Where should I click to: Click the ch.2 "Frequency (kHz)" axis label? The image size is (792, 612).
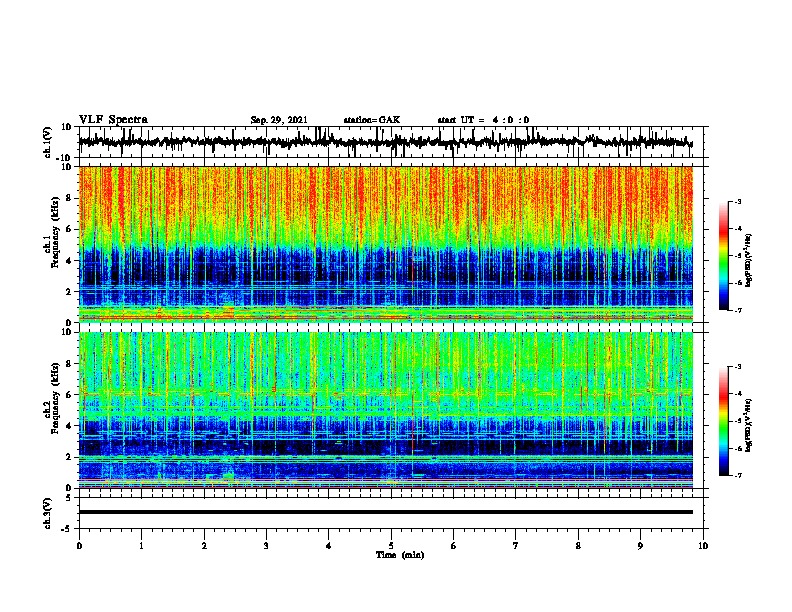tap(55, 398)
